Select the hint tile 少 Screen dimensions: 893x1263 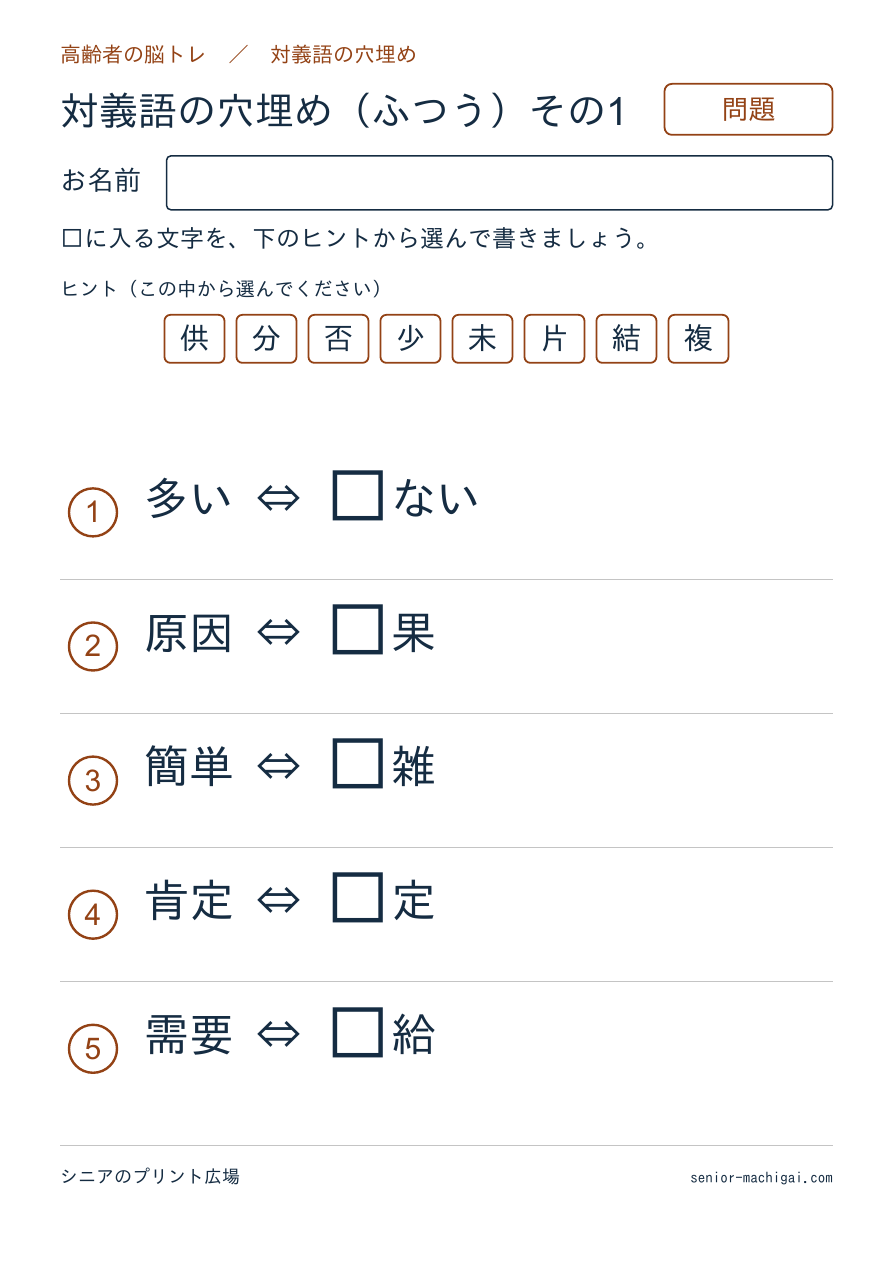tap(410, 339)
